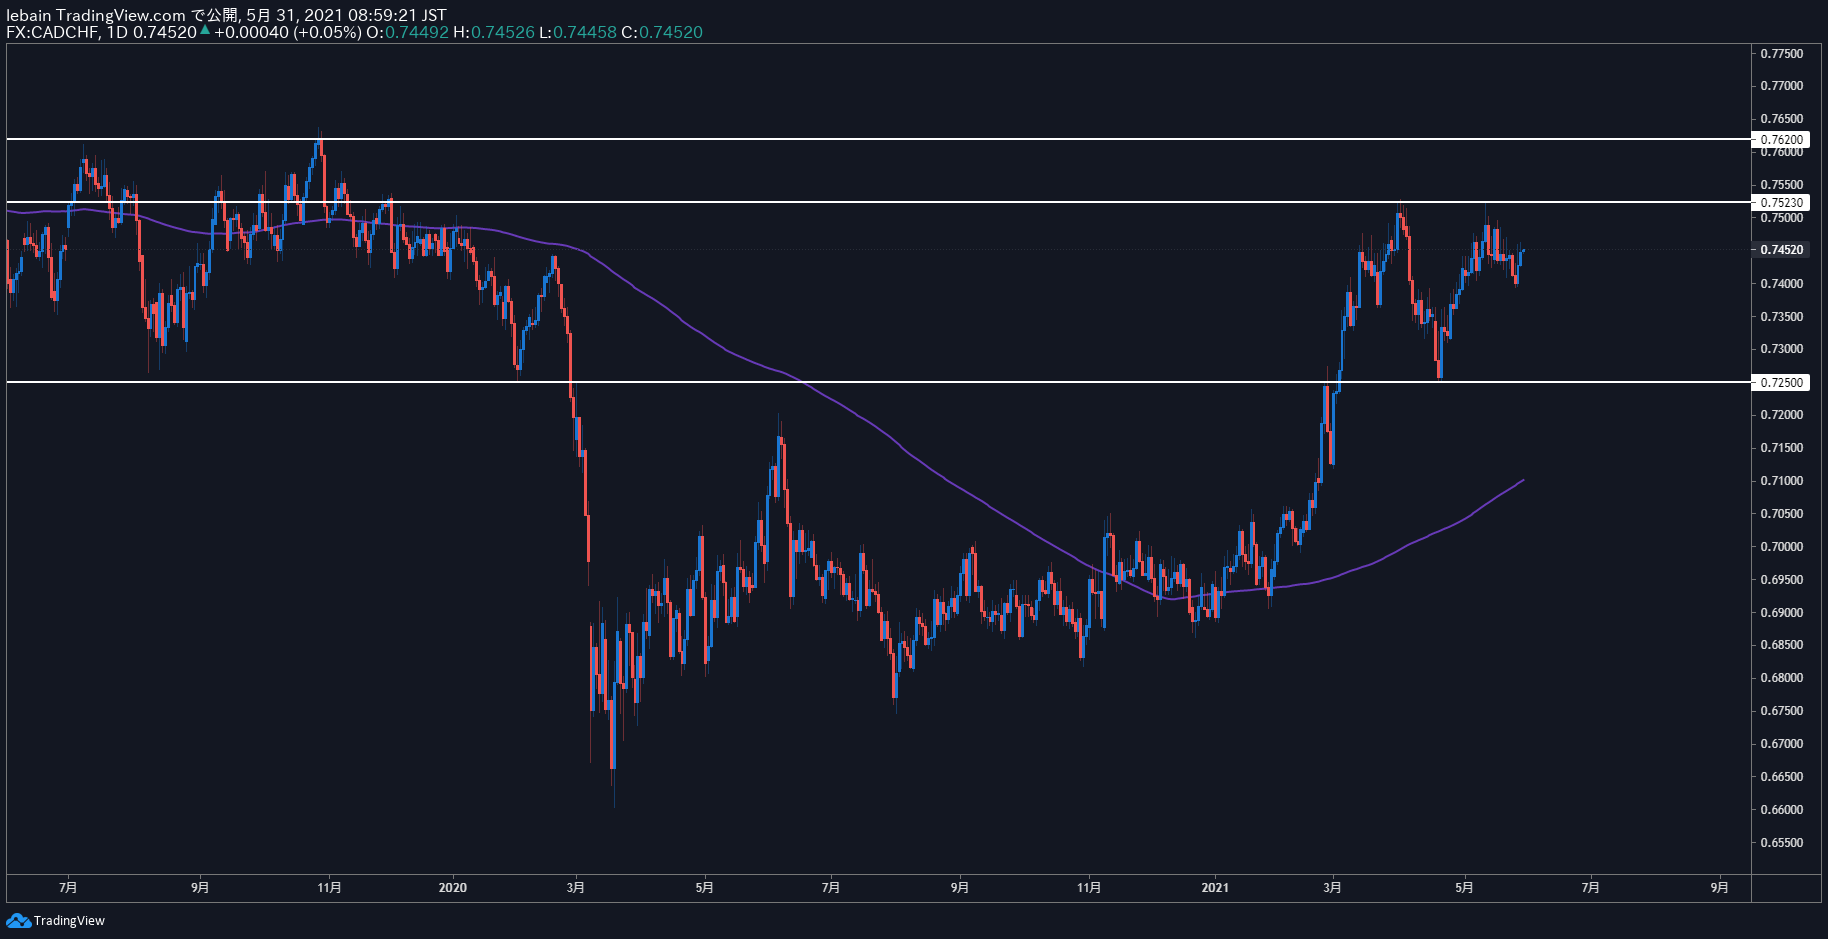1828x939 pixels.
Task: Click the green up-arrow change indicator
Action: (x=205, y=31)
